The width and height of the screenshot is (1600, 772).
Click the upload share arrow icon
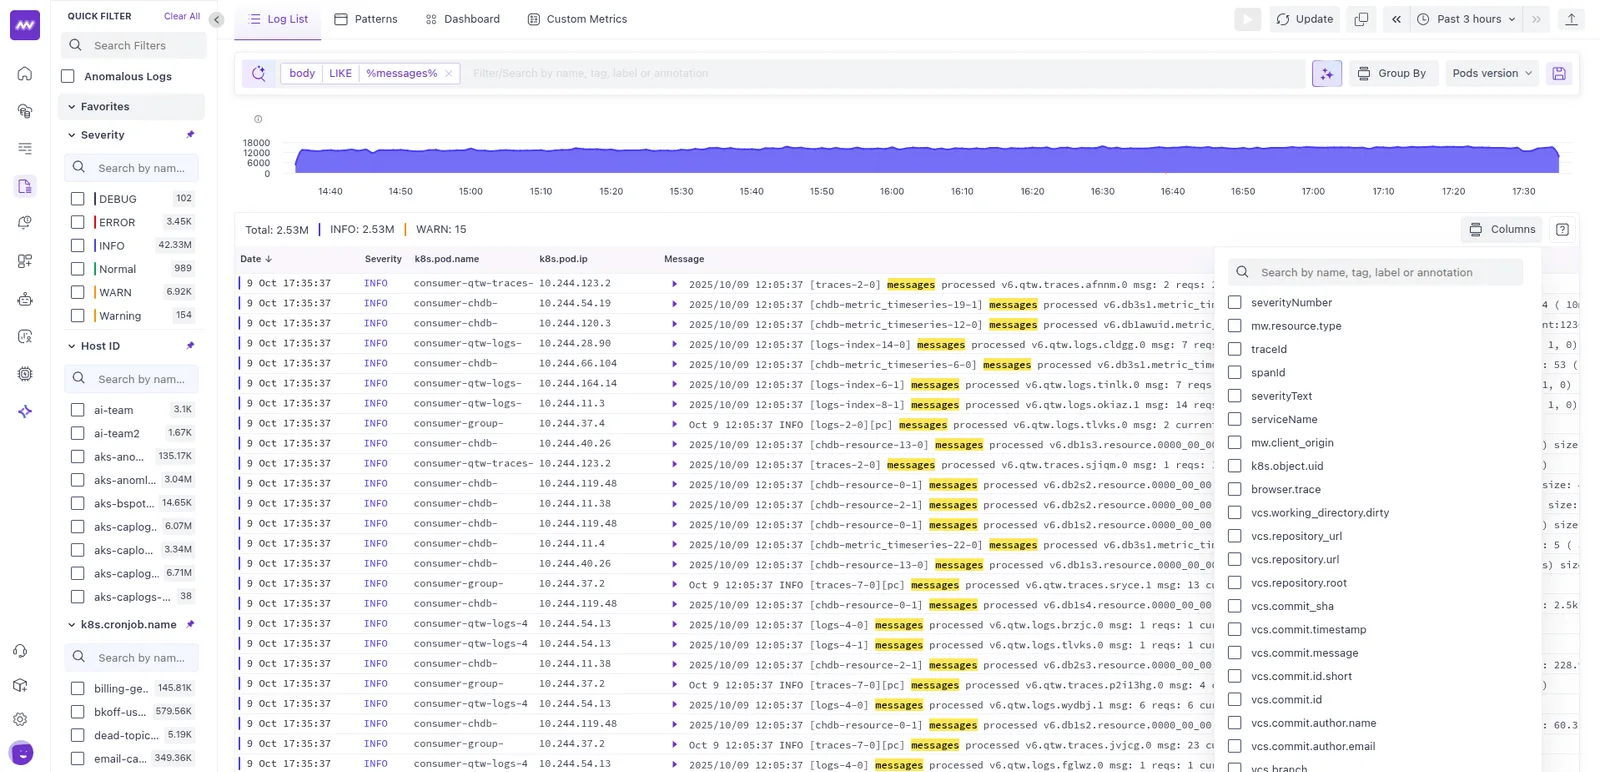[x=1571, y=19]
